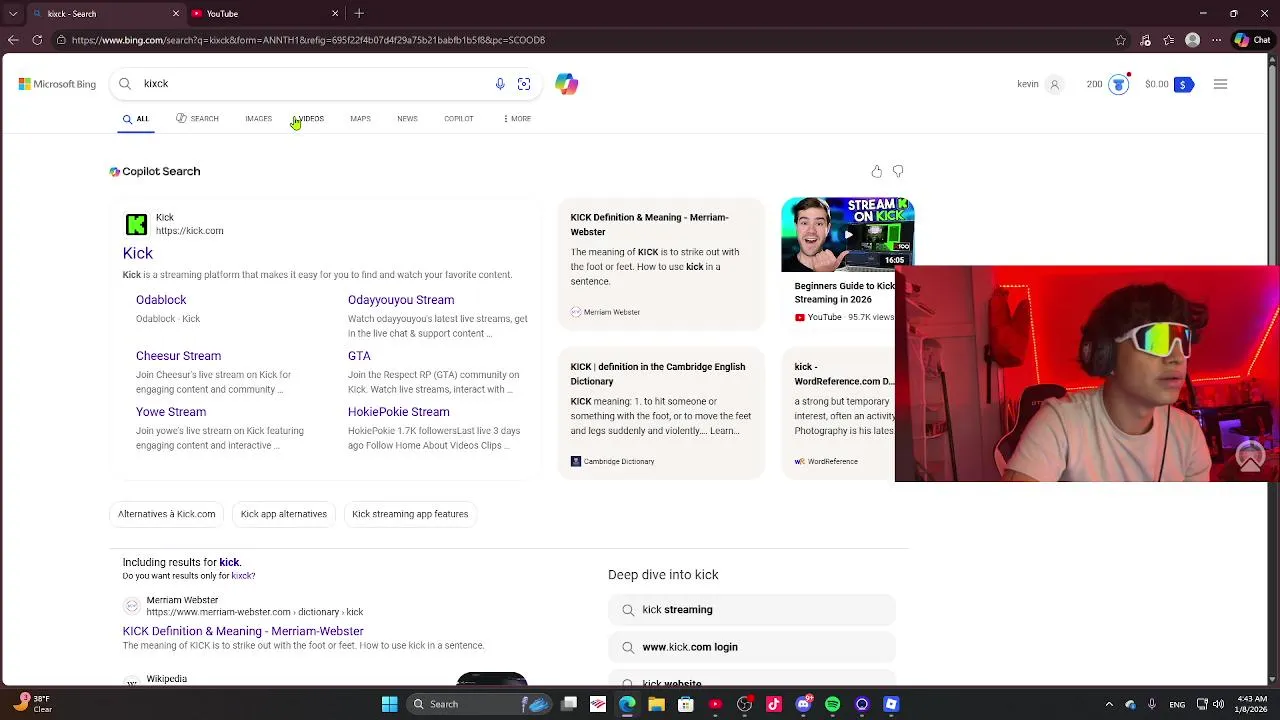Select the NEWS search tab
Image resolution: width=1280 pixels, height=720 pixels.
(407, 119)
